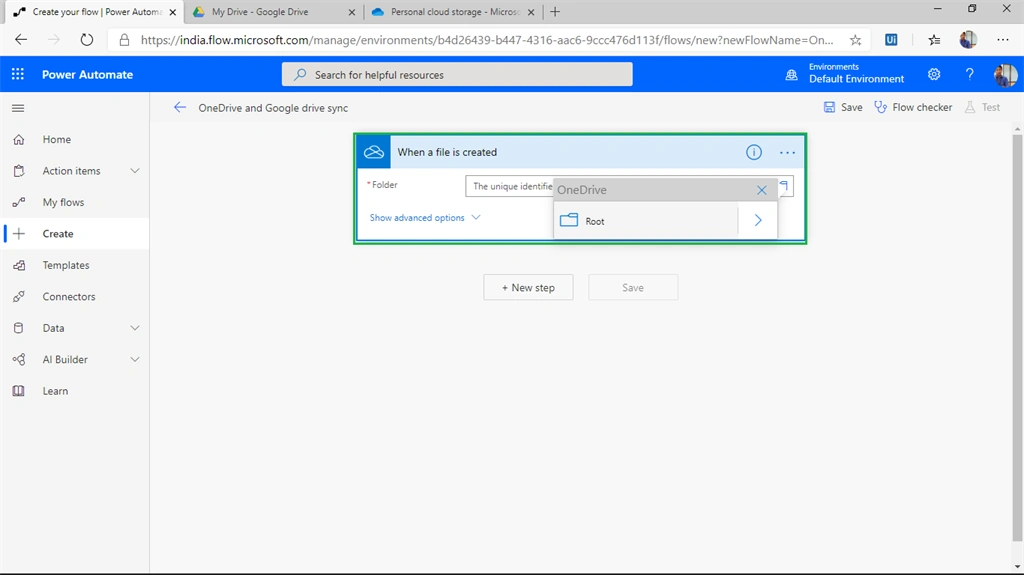
Task: Open browser settings and more menu
Action: pos(1002,40)
